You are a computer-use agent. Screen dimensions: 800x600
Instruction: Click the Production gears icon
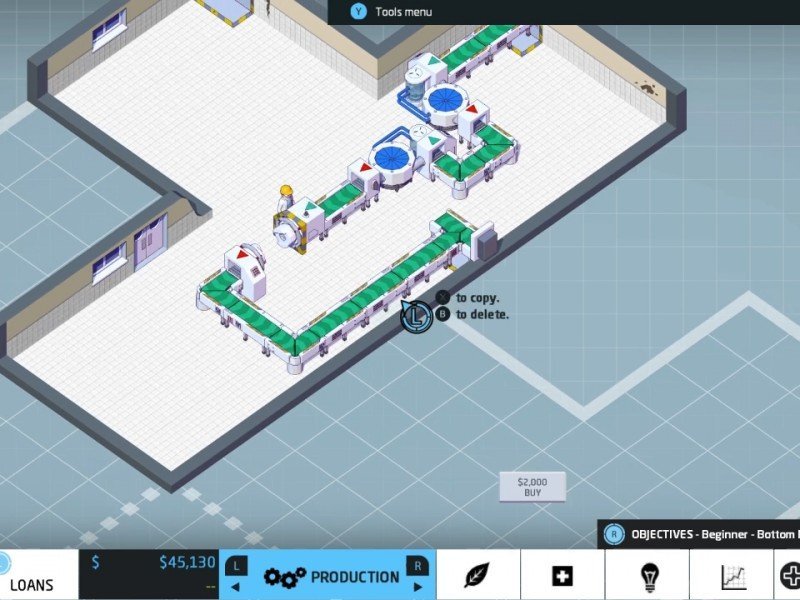(284, 577)
